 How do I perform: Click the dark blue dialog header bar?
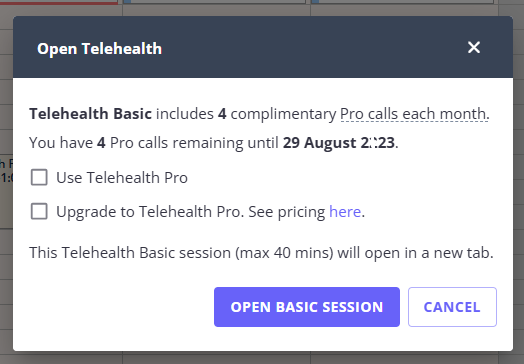tap(263, 47)
